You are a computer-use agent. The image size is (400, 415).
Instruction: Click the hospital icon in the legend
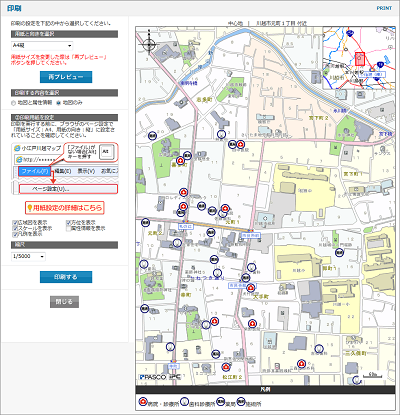[143, 402]
